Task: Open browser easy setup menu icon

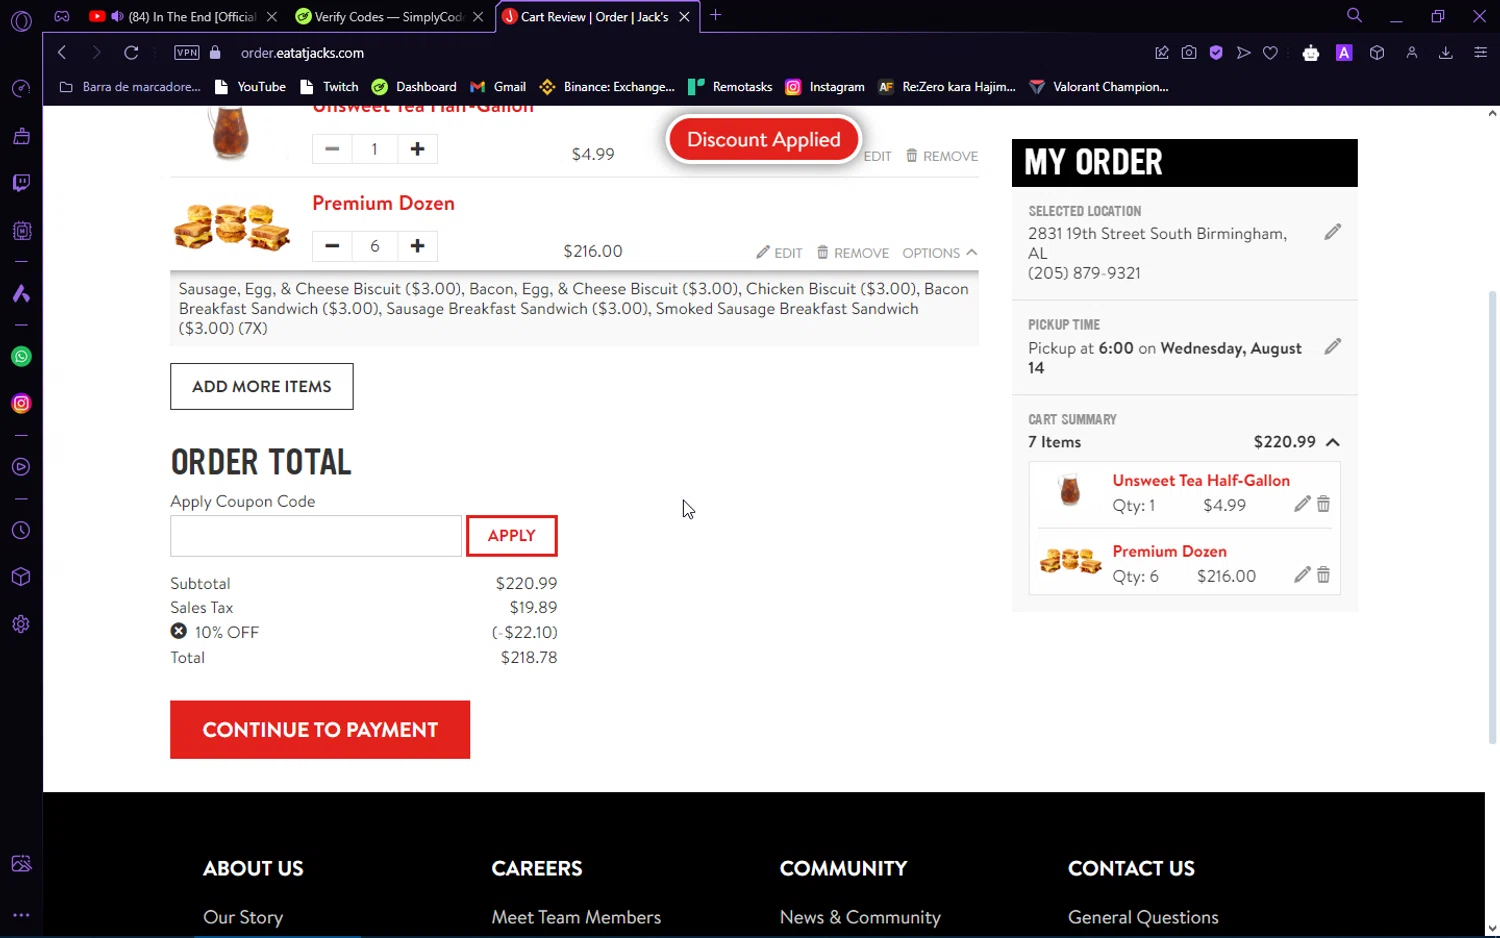Action: (1480, 53)
